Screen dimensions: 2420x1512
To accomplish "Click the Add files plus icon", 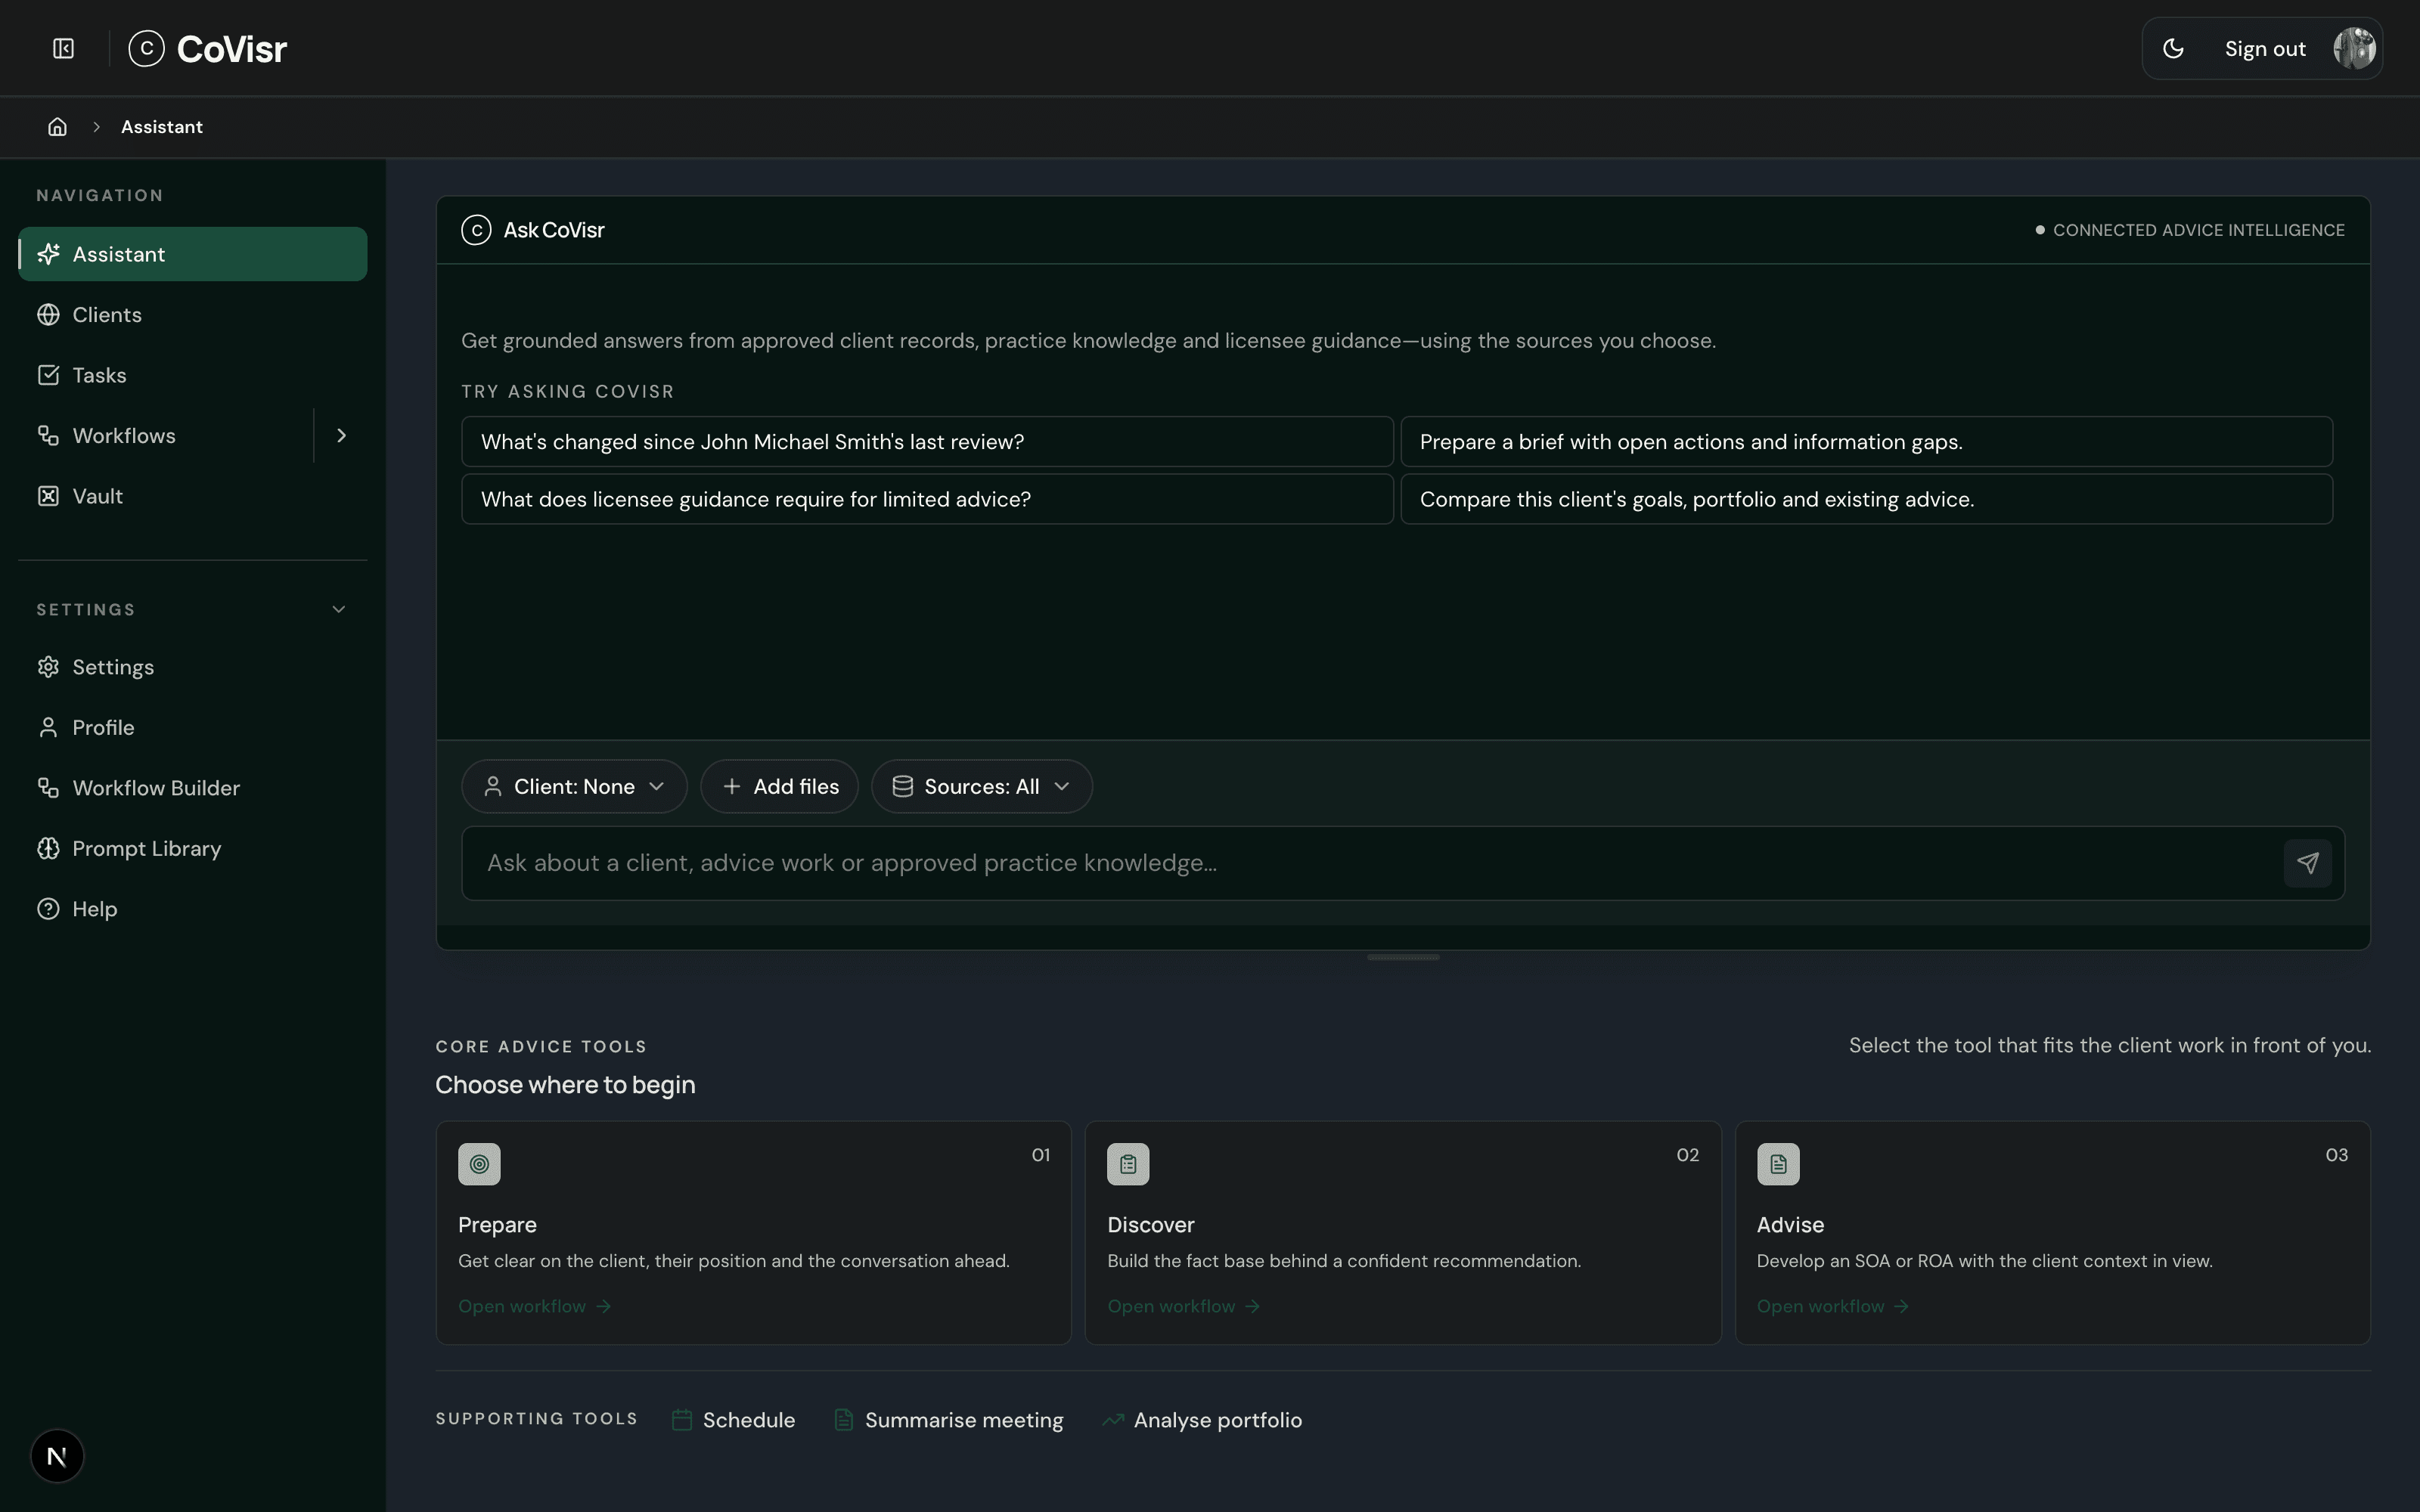I will click(732, 787).
